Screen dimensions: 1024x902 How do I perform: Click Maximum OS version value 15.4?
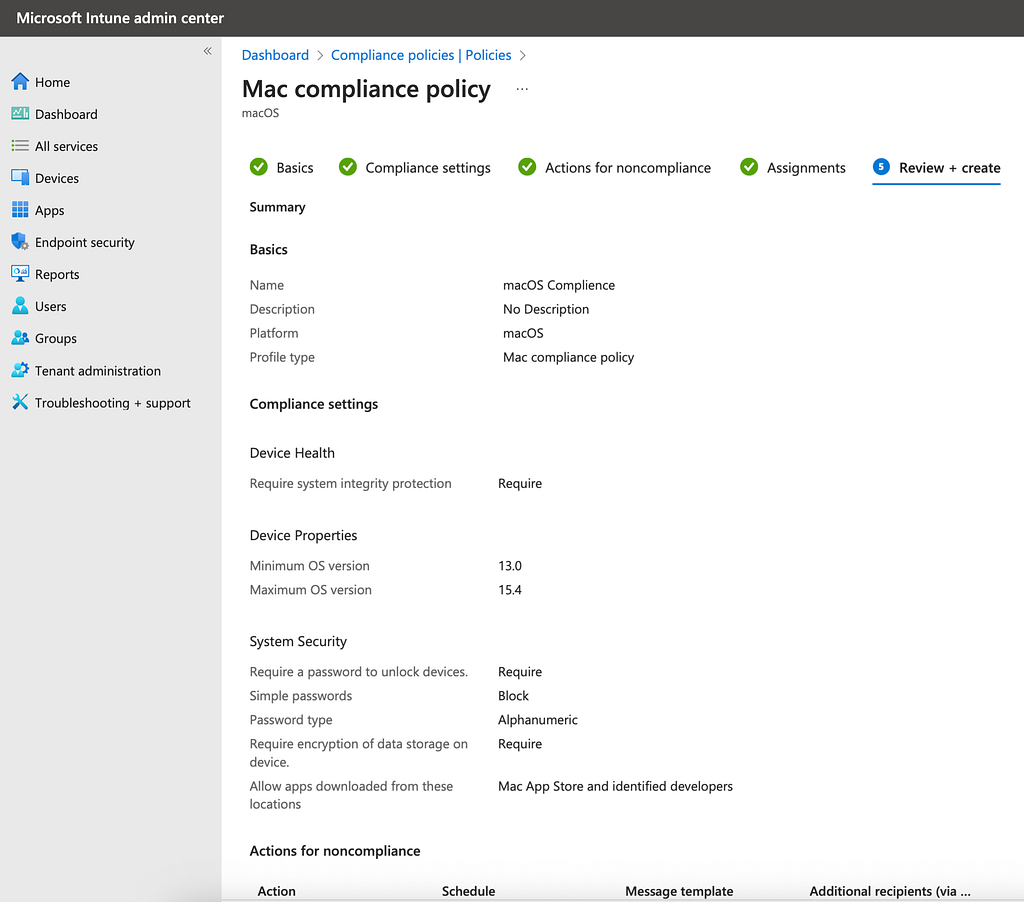[510, 590]
